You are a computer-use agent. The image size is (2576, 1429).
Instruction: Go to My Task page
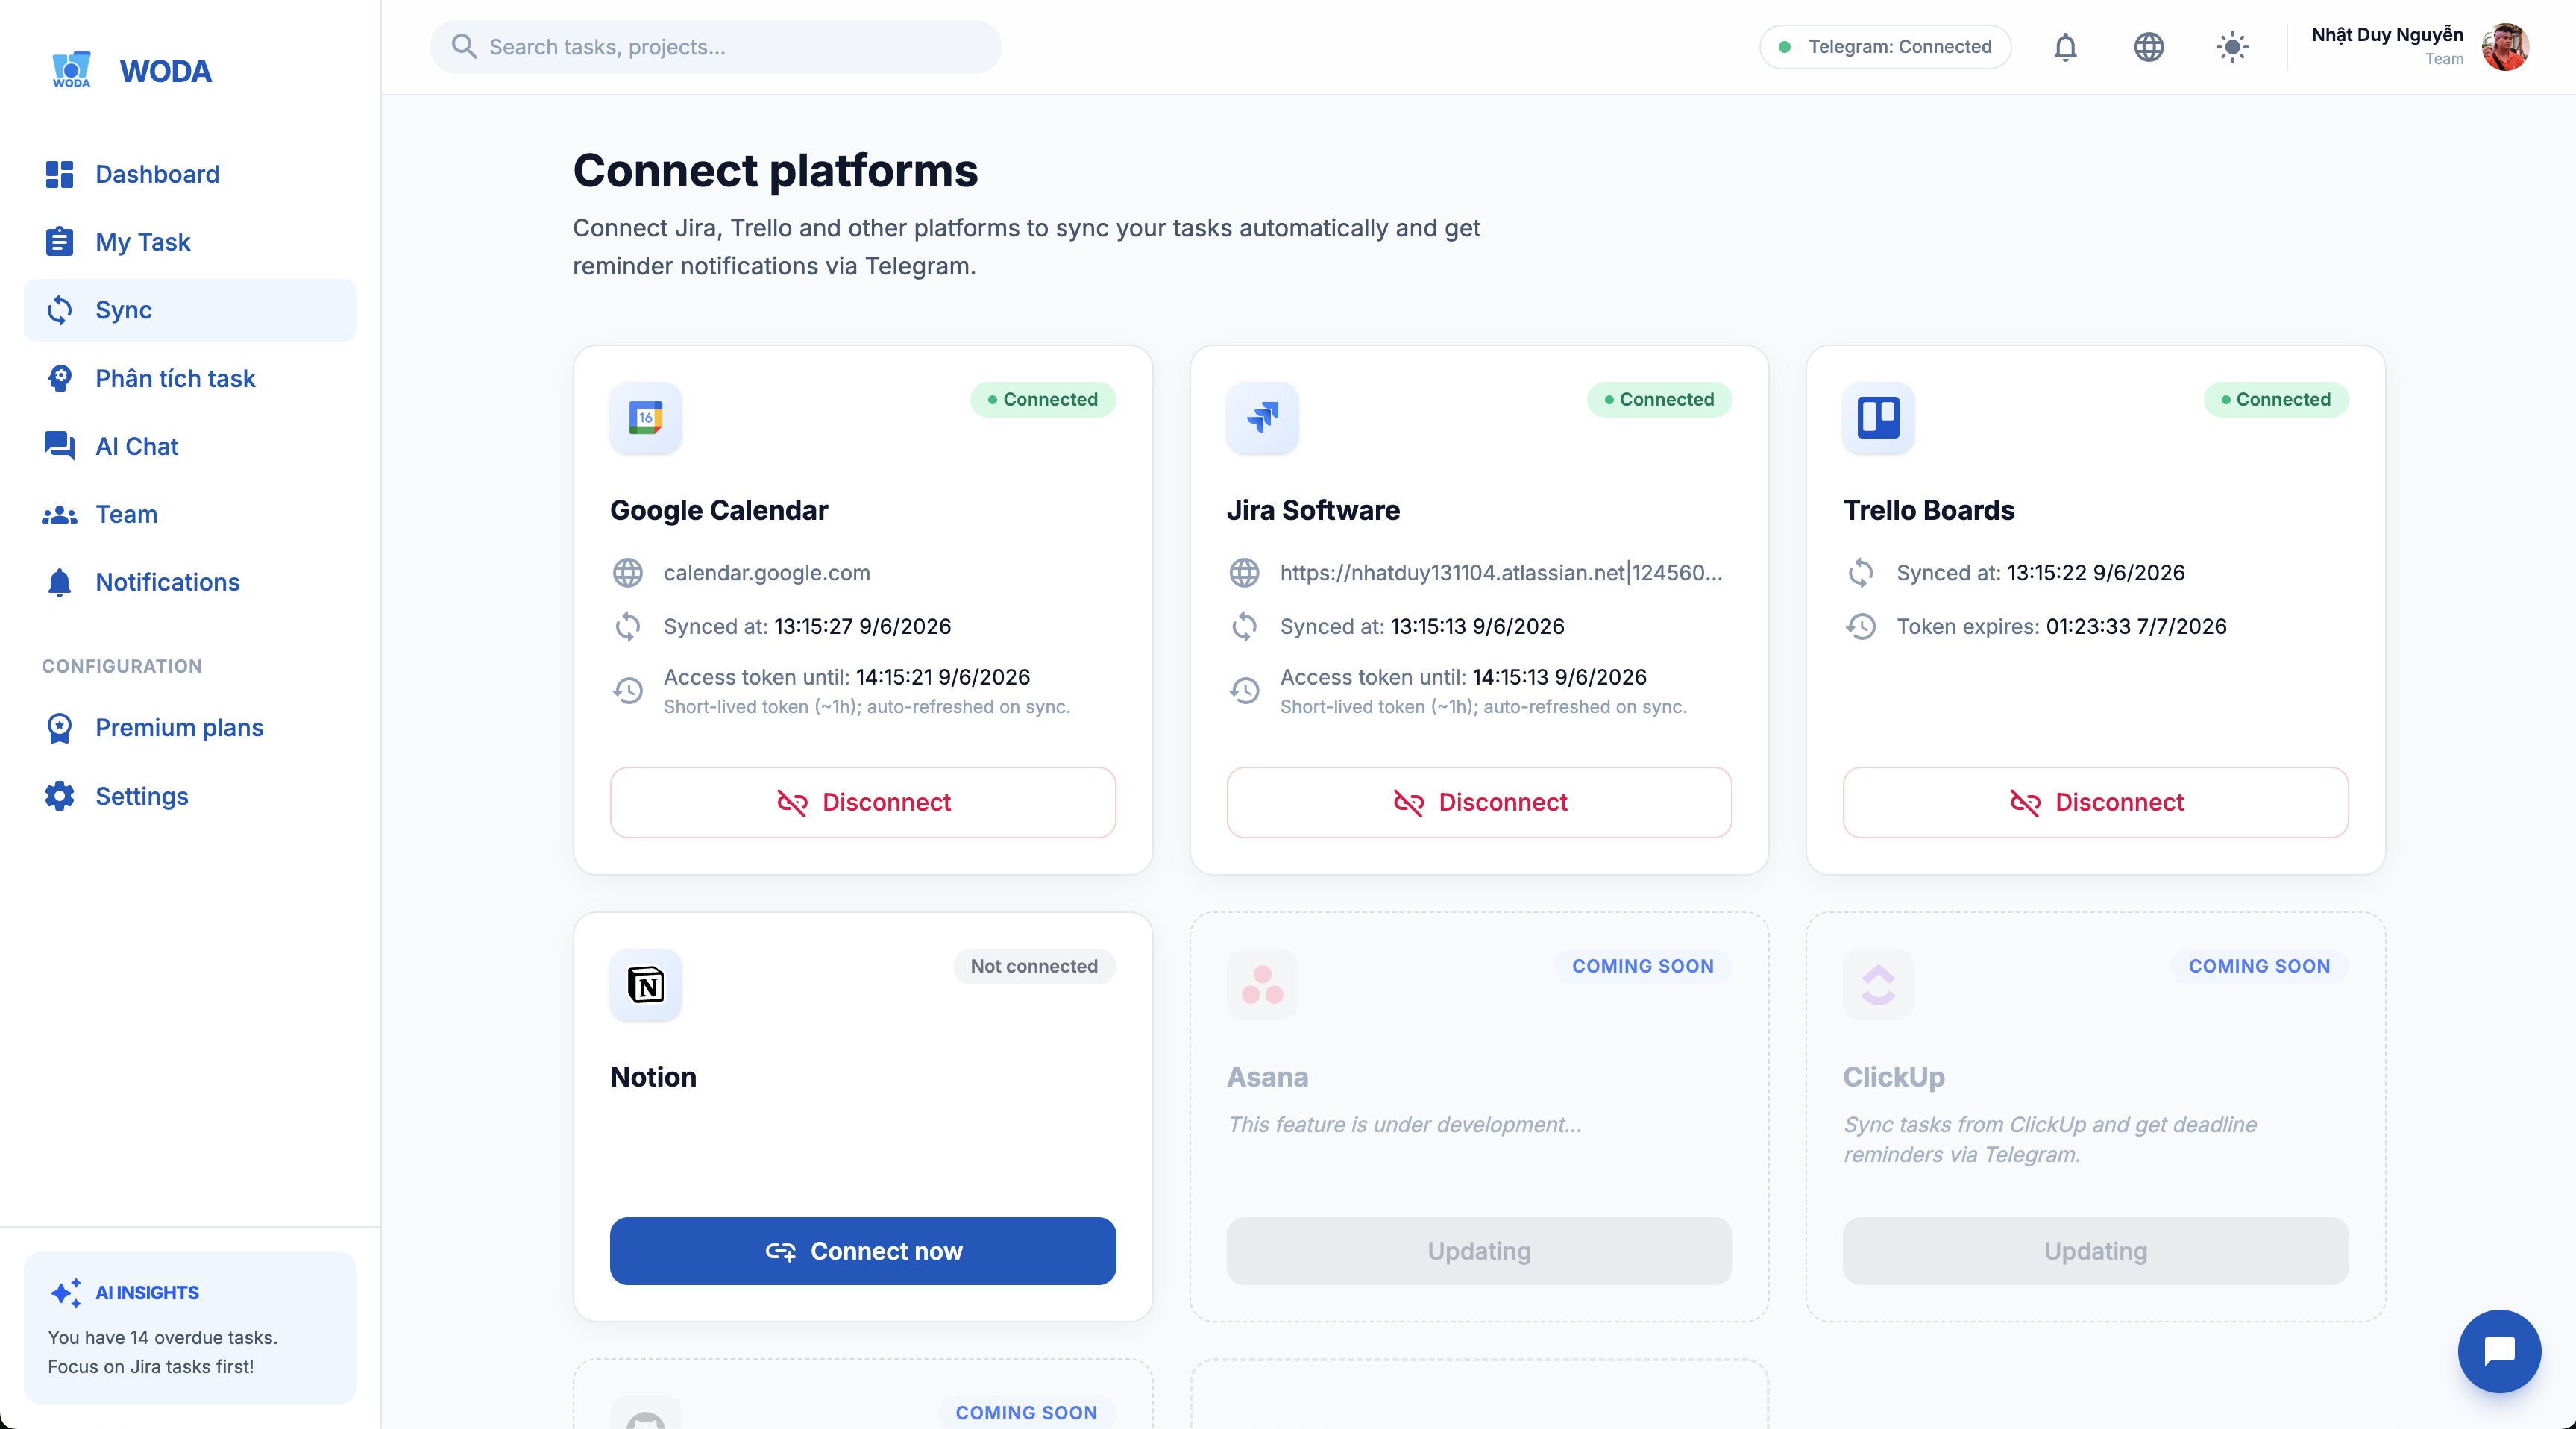click(x=190, y=242)
